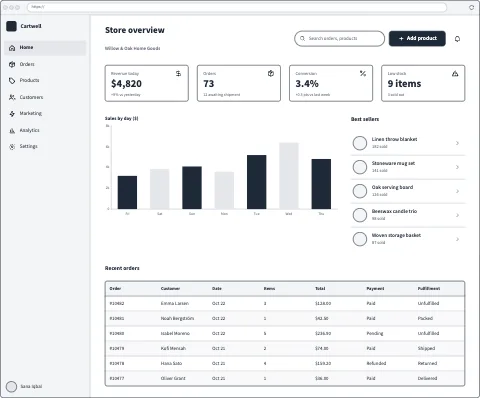This screenshot has height=398, width=480.
Task: Click the Shipped fulfillment status
Action: [426, 349]
